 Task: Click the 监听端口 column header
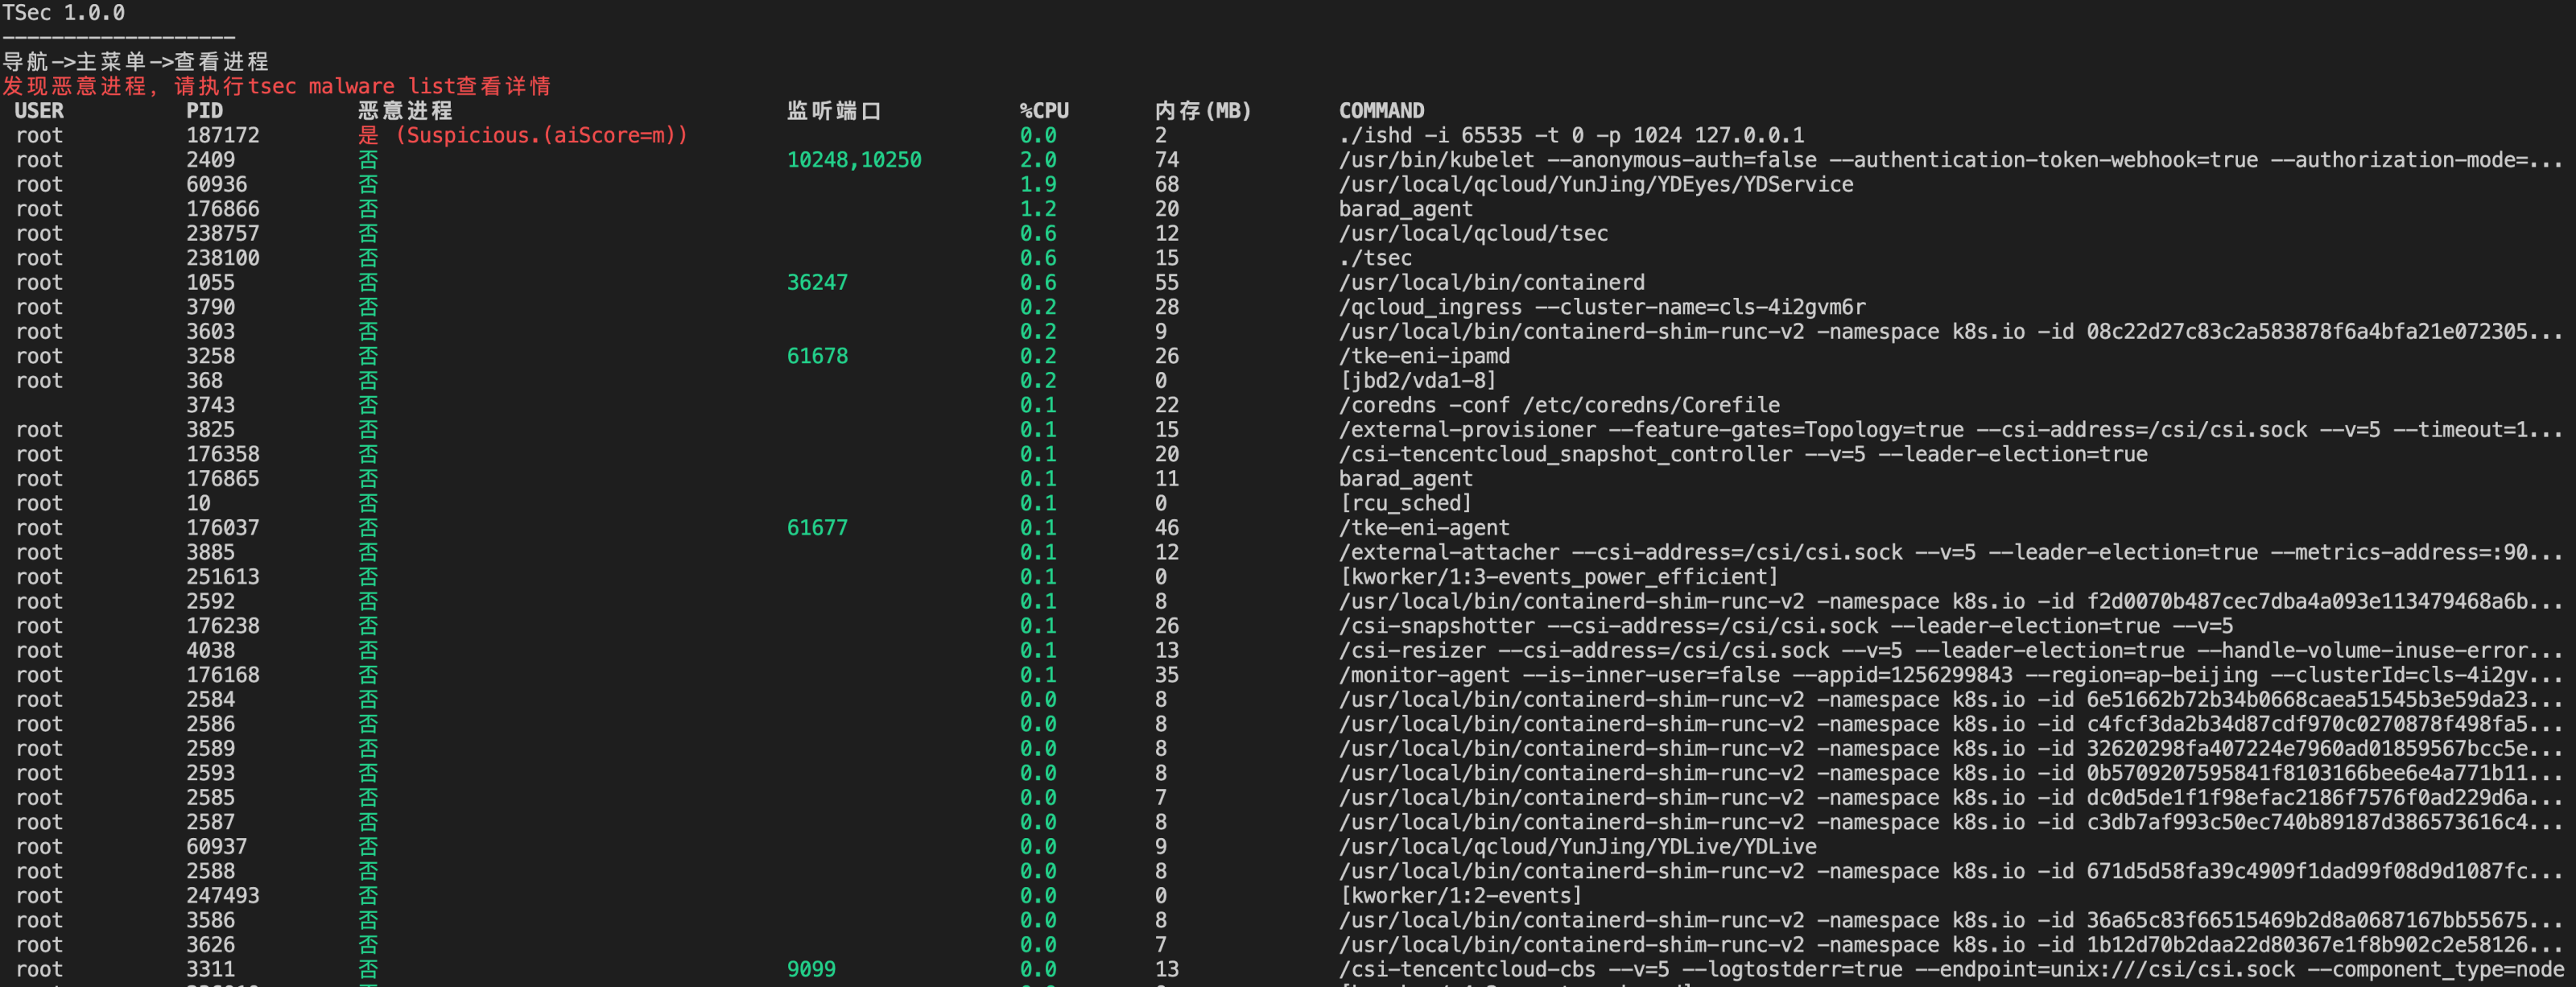[x=833, y=110]
